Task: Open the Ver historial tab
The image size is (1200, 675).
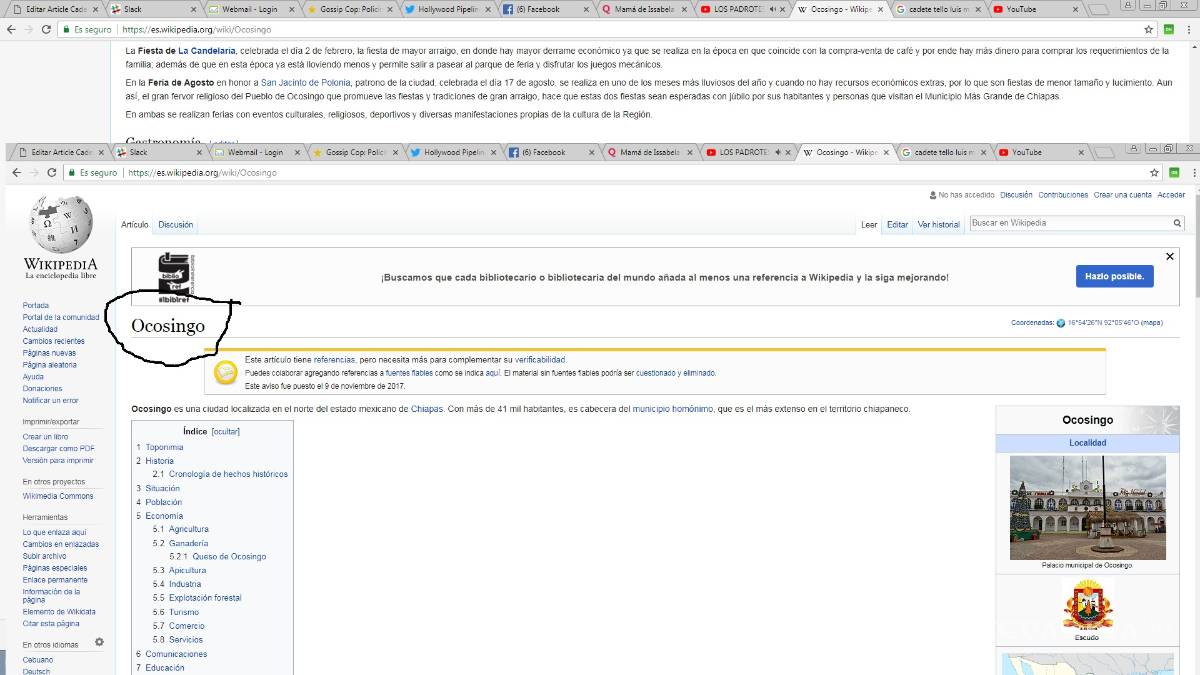Action: [x=938, y=225]
